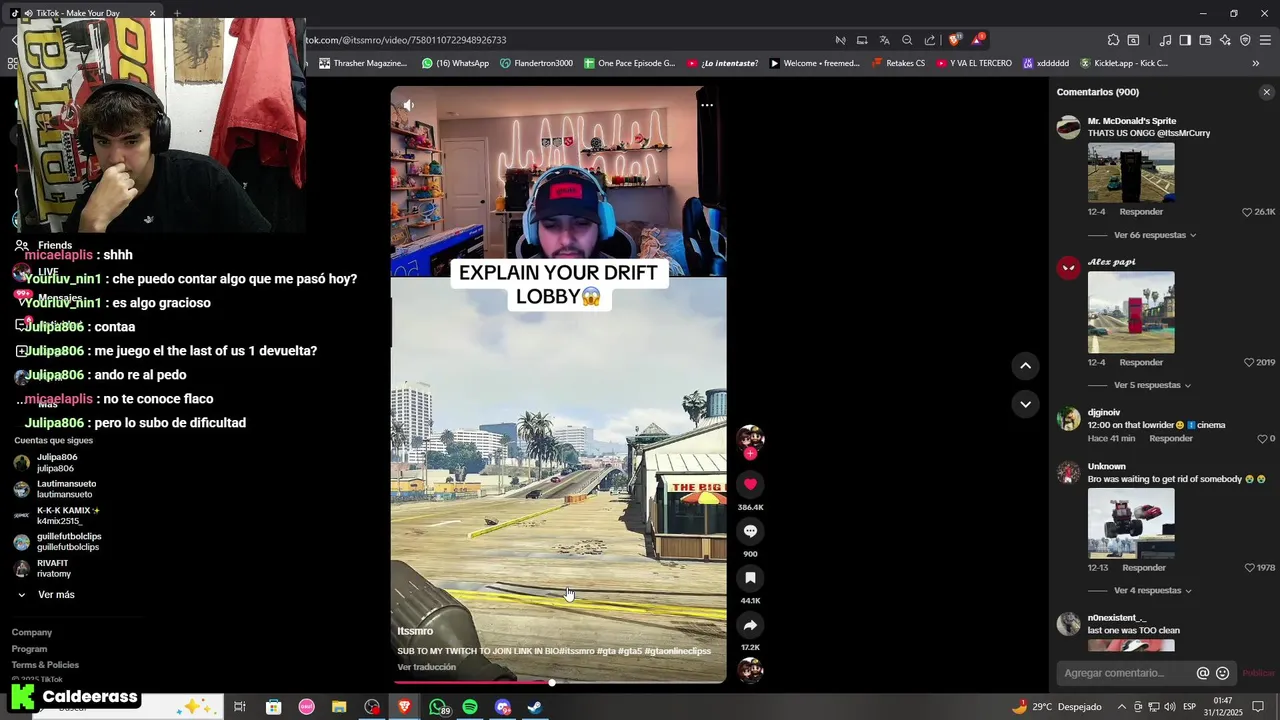
Task: Open One Pace Episode bookmark
Action: point(630,63)
